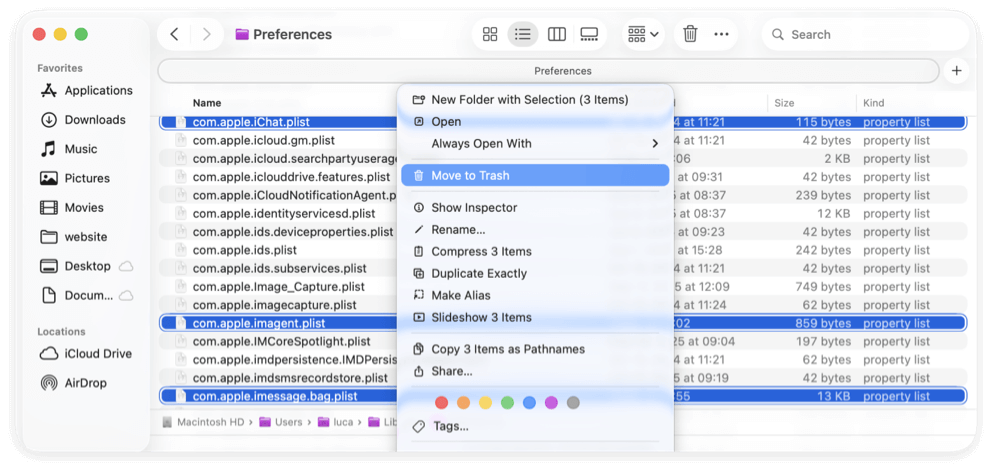
Task: Choose New Folder with Selection (3 Items)
Action: 535,100
